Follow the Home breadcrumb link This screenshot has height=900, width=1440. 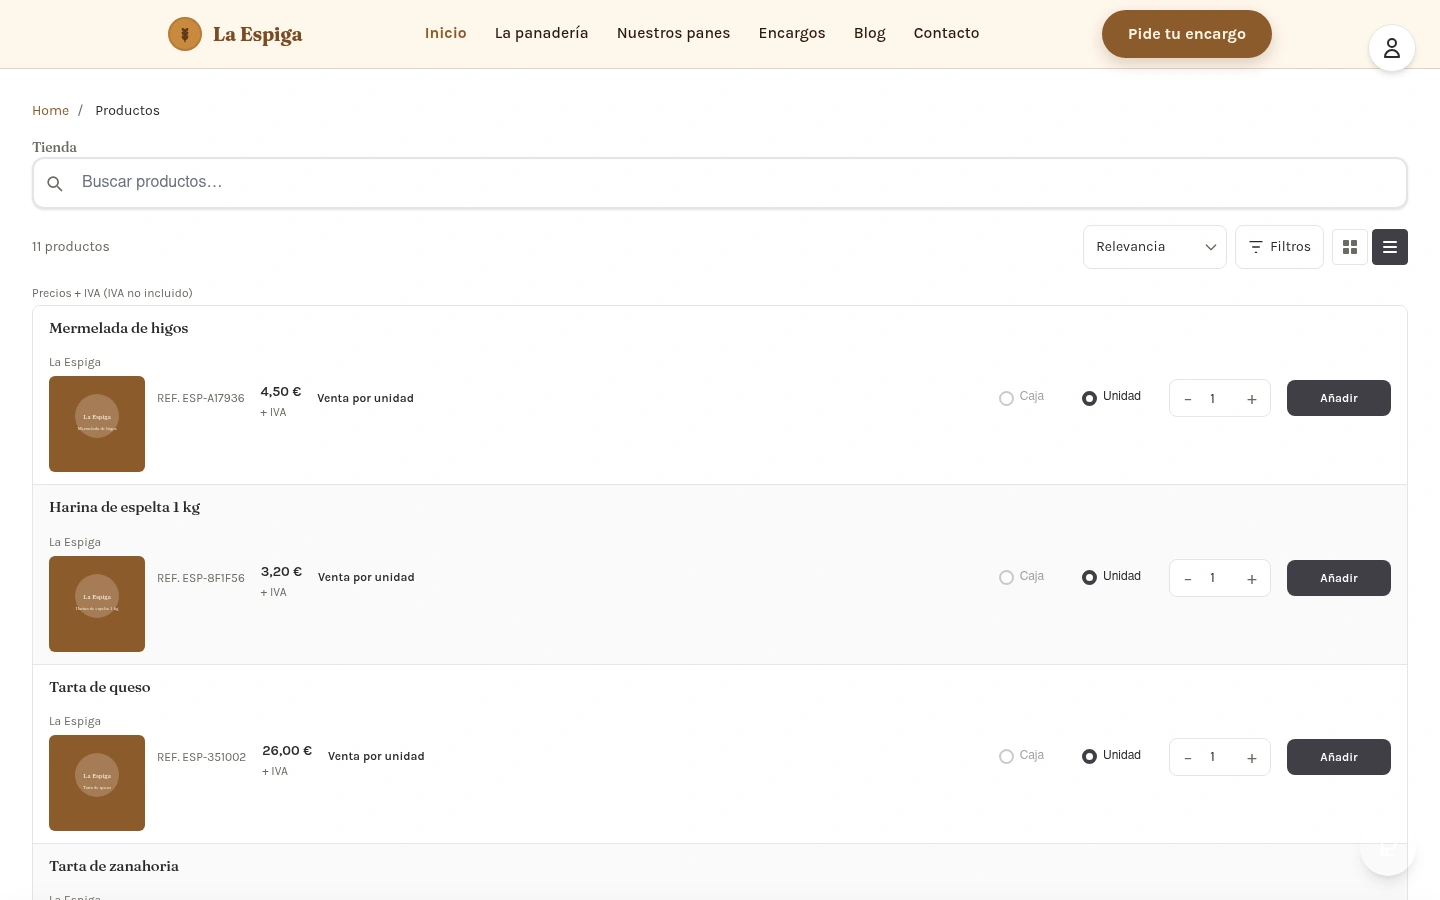50,110
